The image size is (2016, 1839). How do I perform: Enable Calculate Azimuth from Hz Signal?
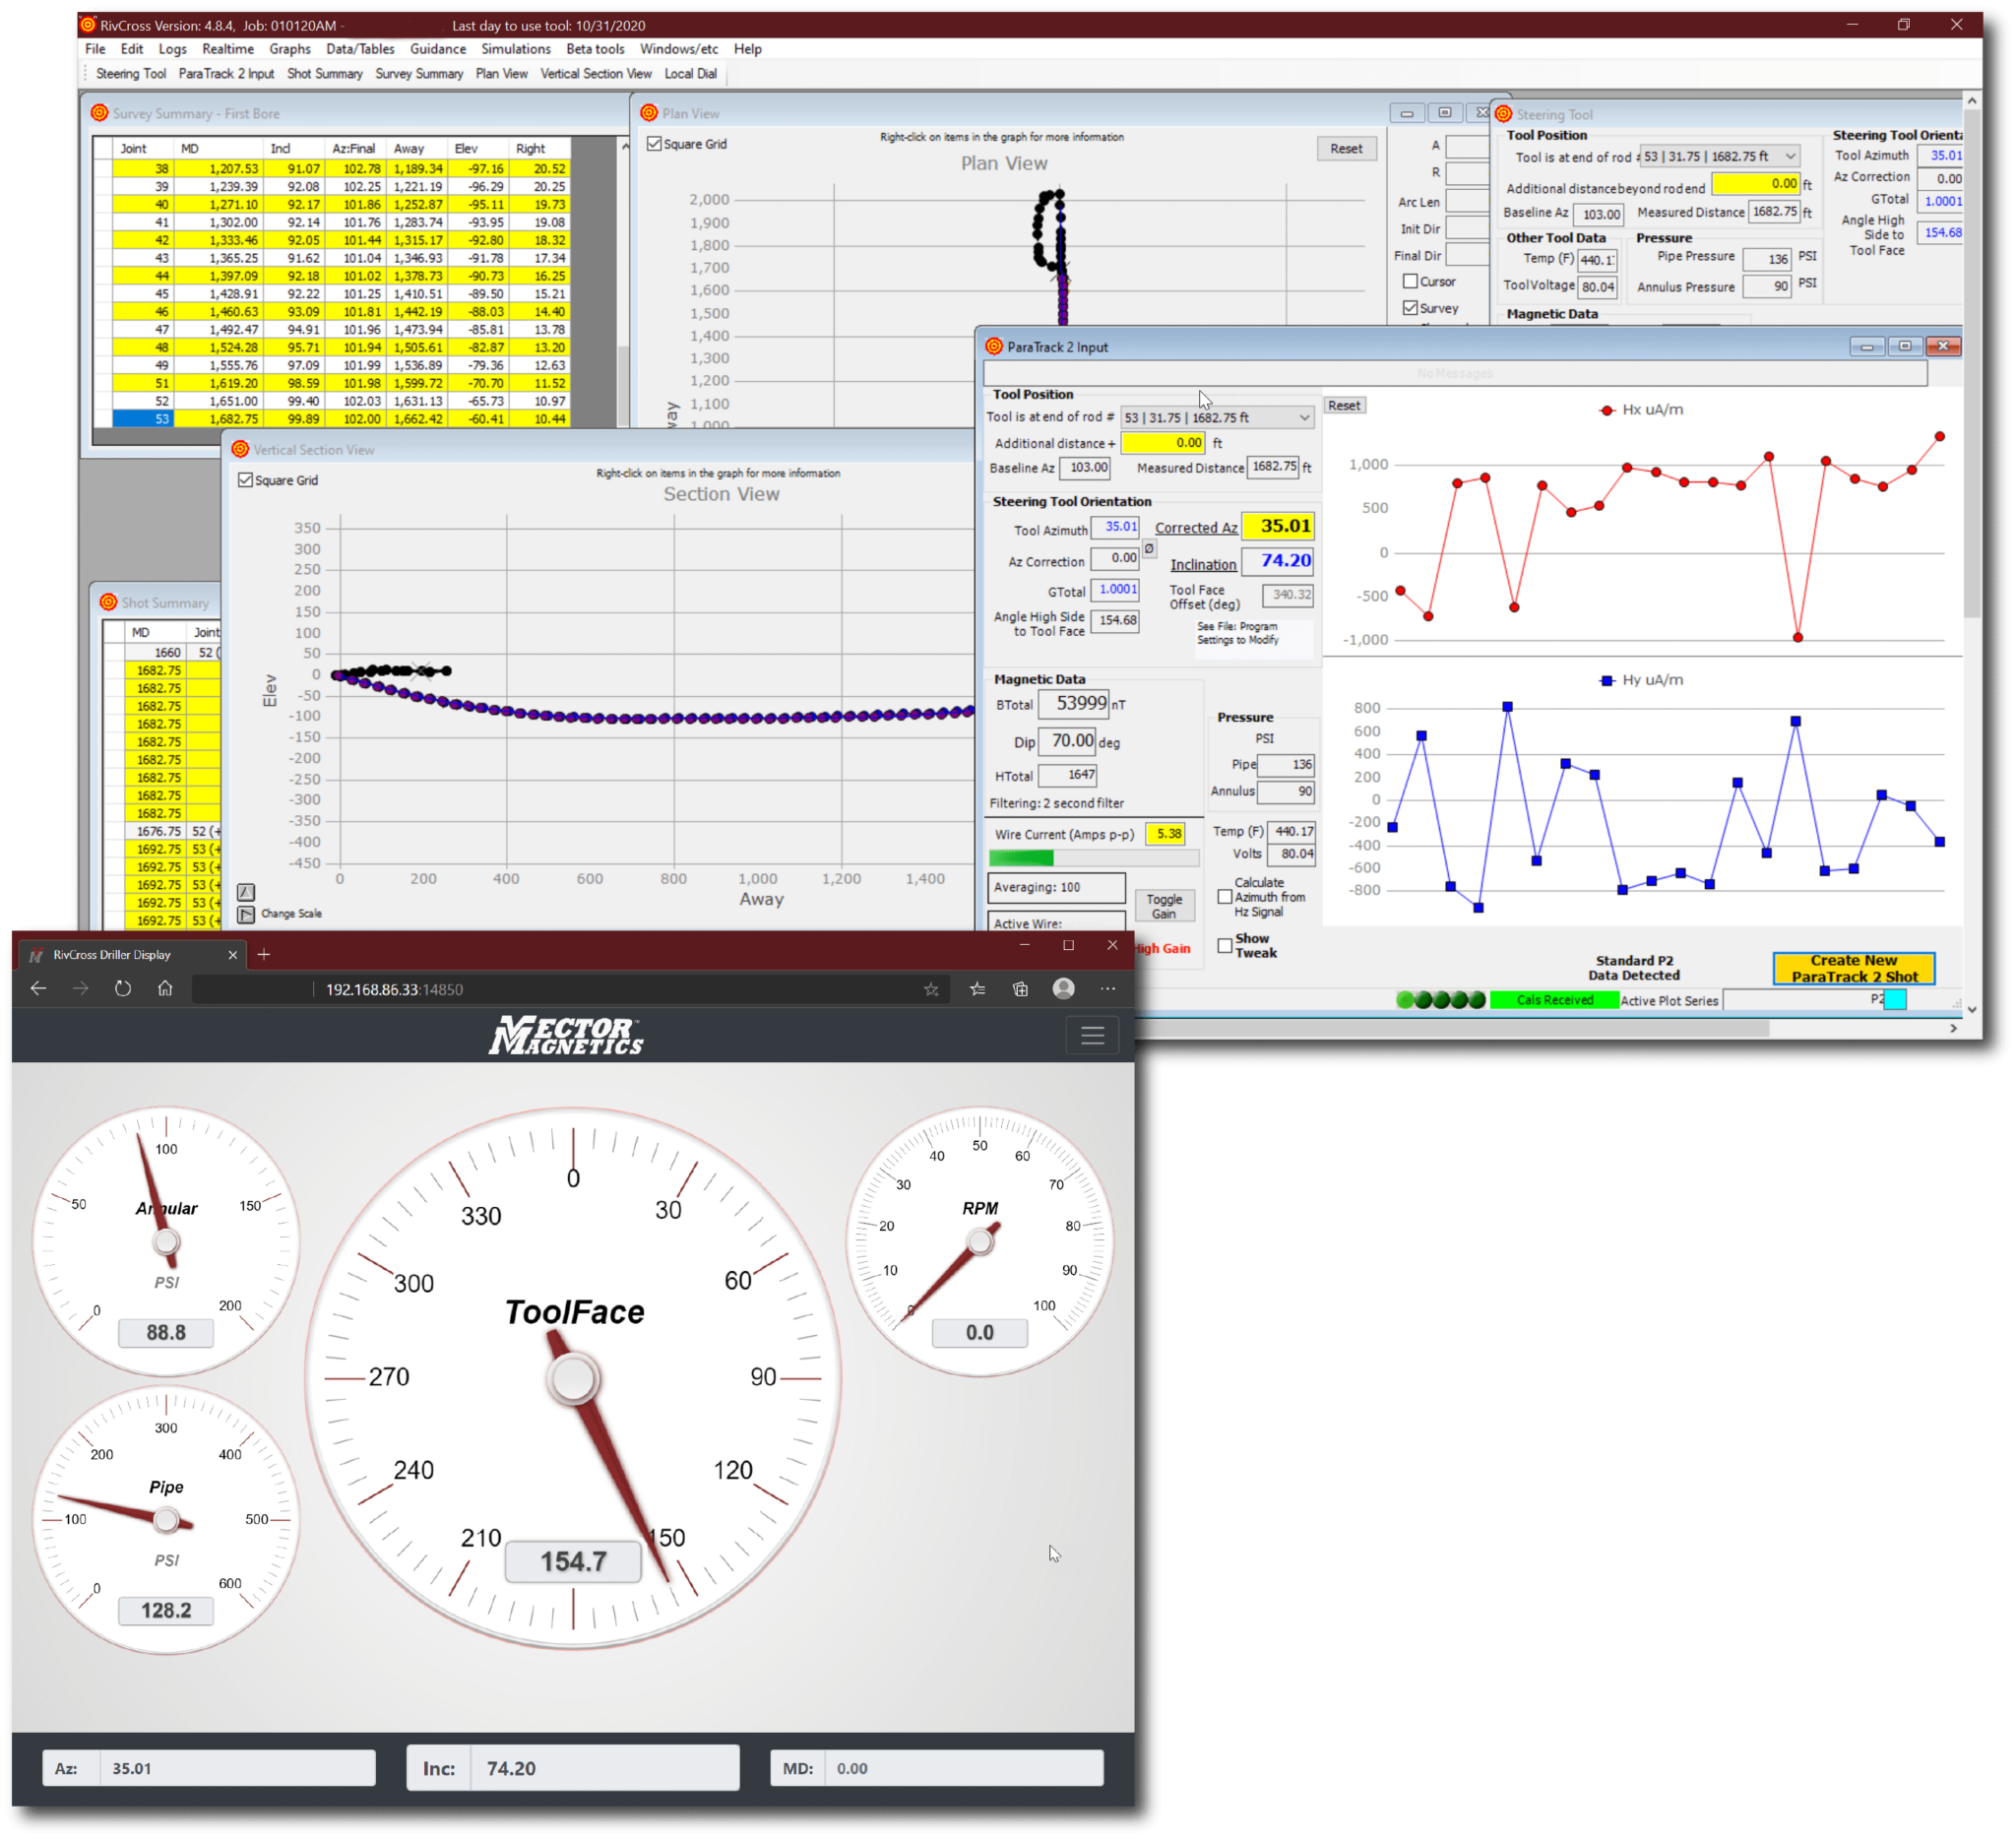pos(1224,896)
